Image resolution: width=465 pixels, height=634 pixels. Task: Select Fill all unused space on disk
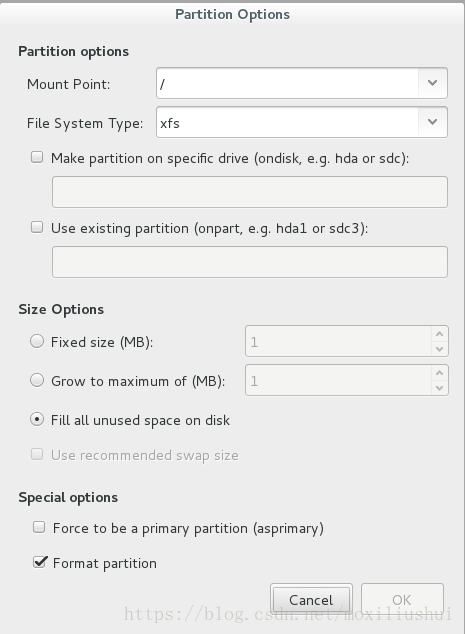point(37,419)
